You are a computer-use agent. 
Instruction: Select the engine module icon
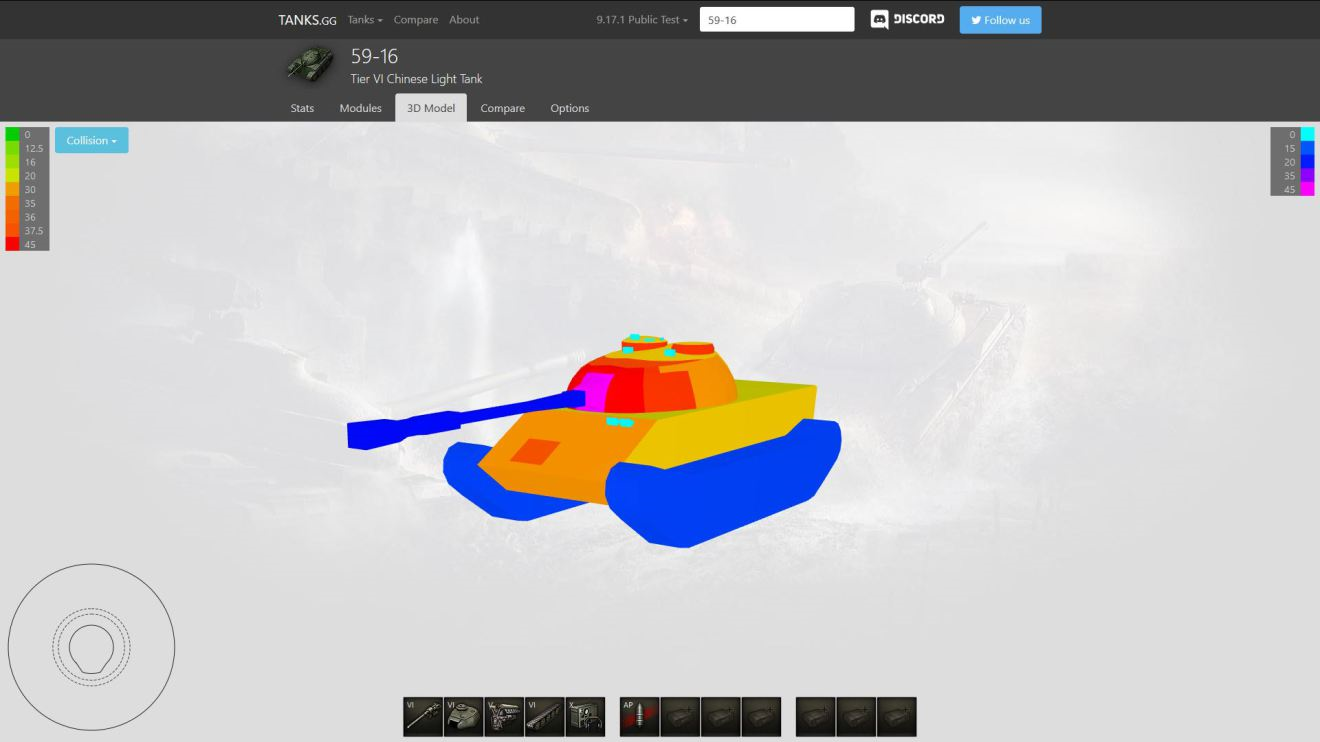(504, 717)
